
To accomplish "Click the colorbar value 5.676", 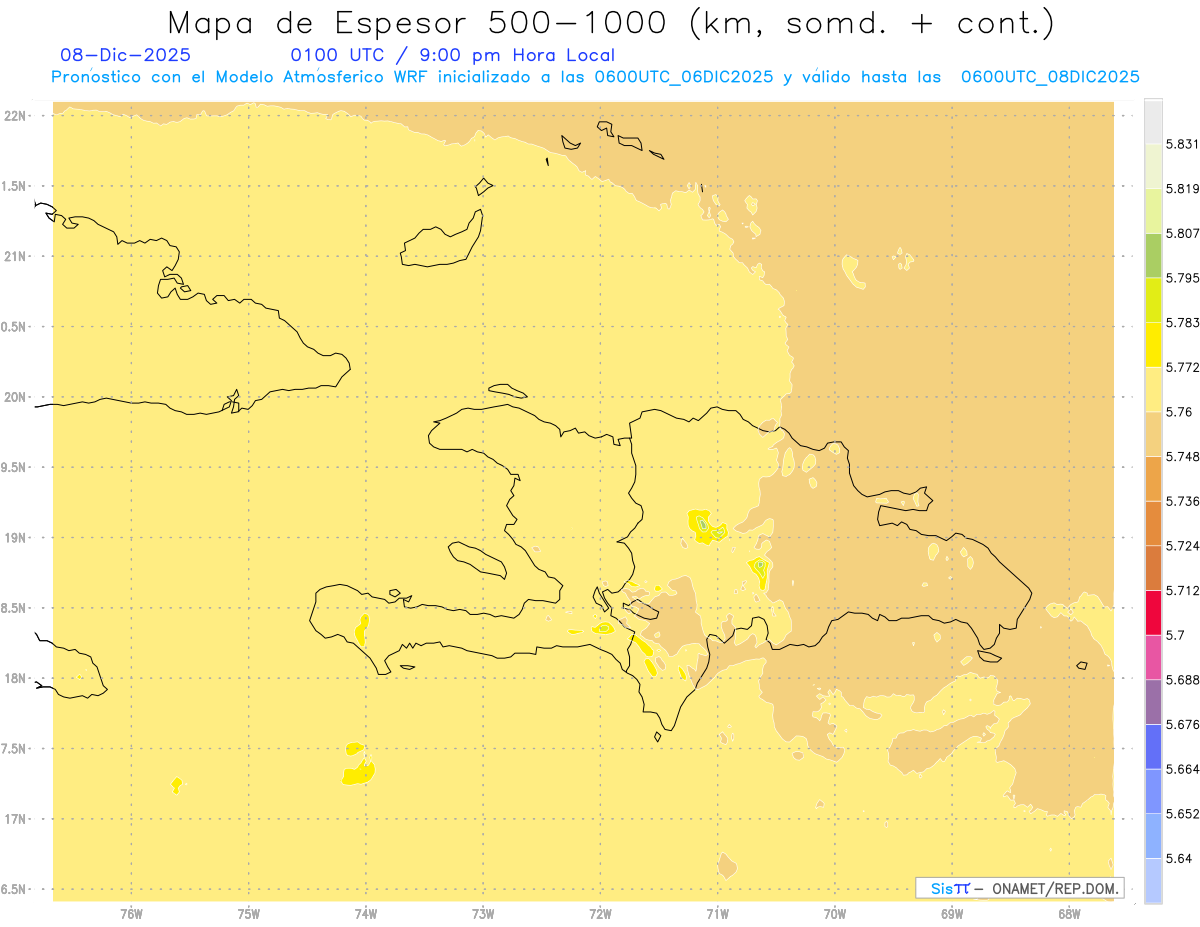I will tap(1182, 724).
